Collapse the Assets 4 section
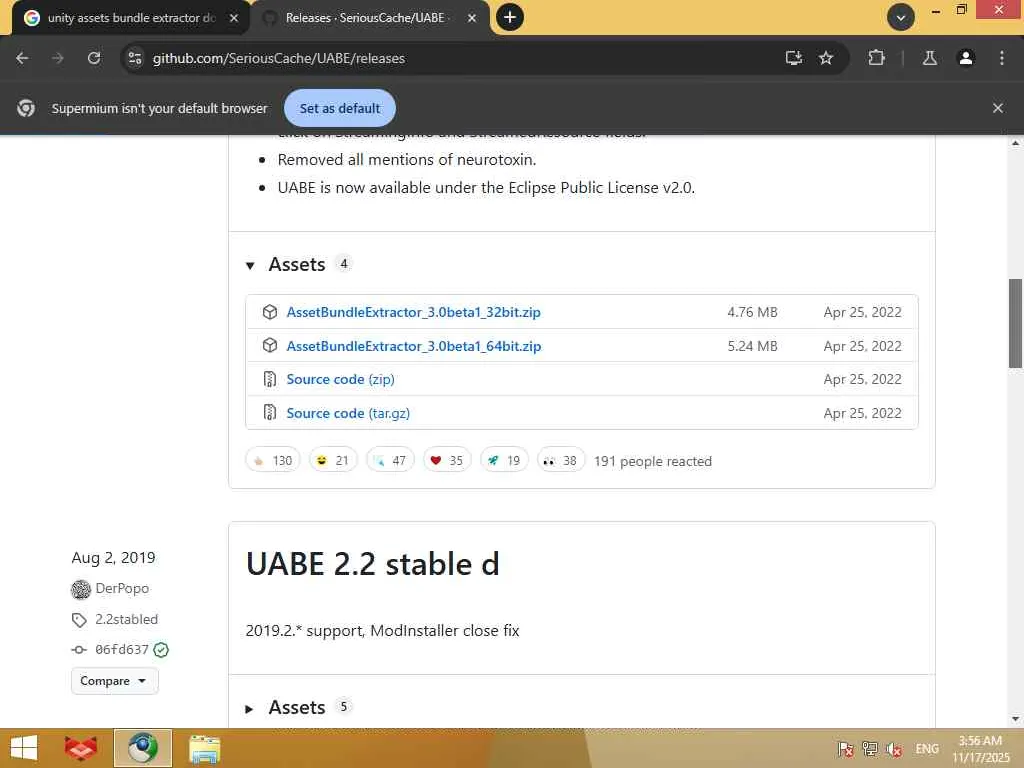 click(250, 265)
